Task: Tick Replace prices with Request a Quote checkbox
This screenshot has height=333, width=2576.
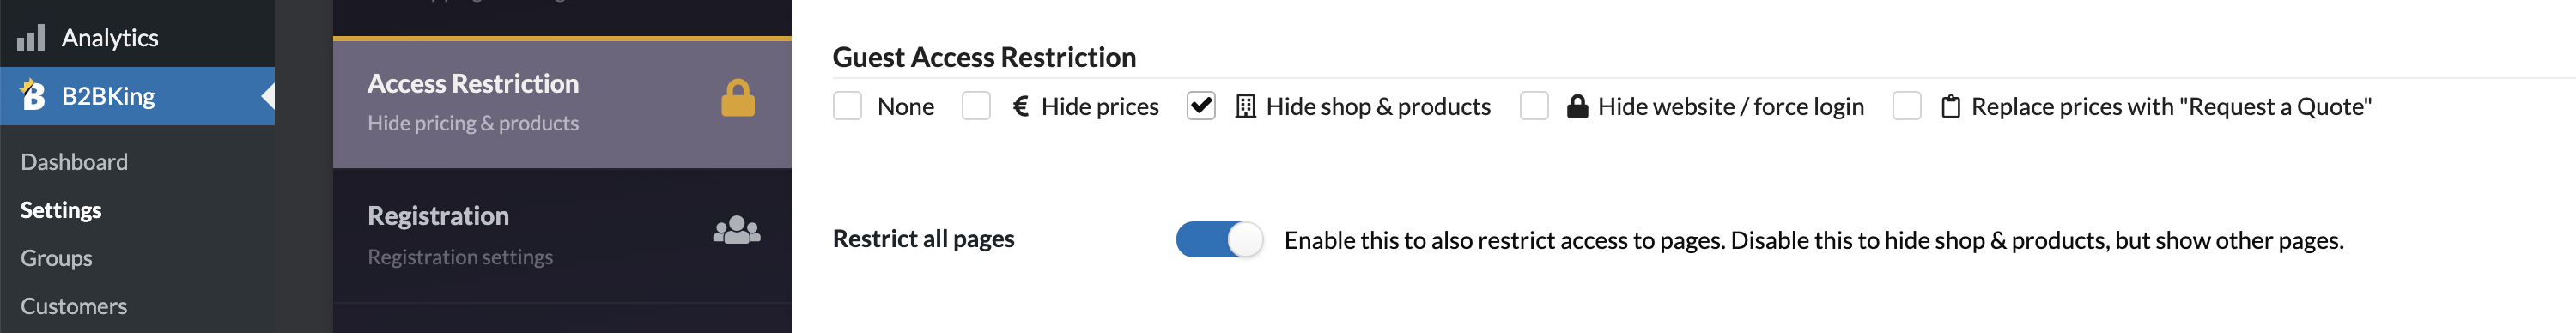Action: [1907, 106]
